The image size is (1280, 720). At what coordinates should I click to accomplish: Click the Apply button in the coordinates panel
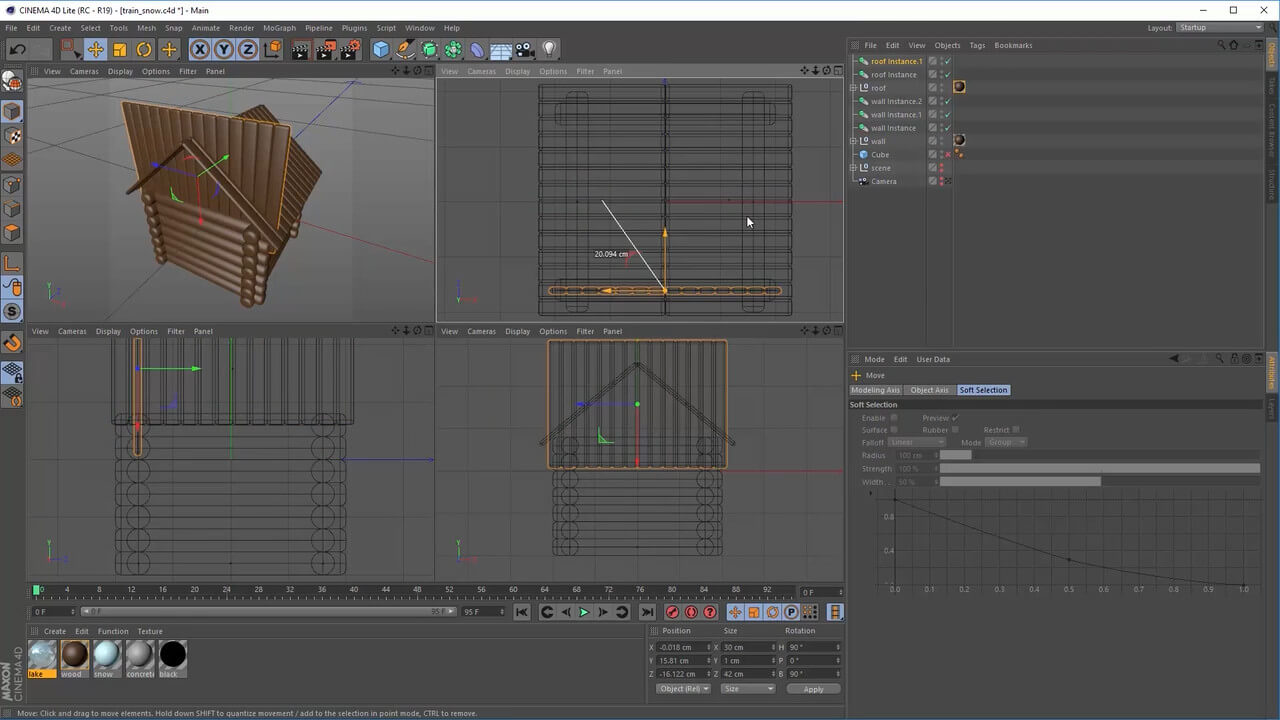813,689
